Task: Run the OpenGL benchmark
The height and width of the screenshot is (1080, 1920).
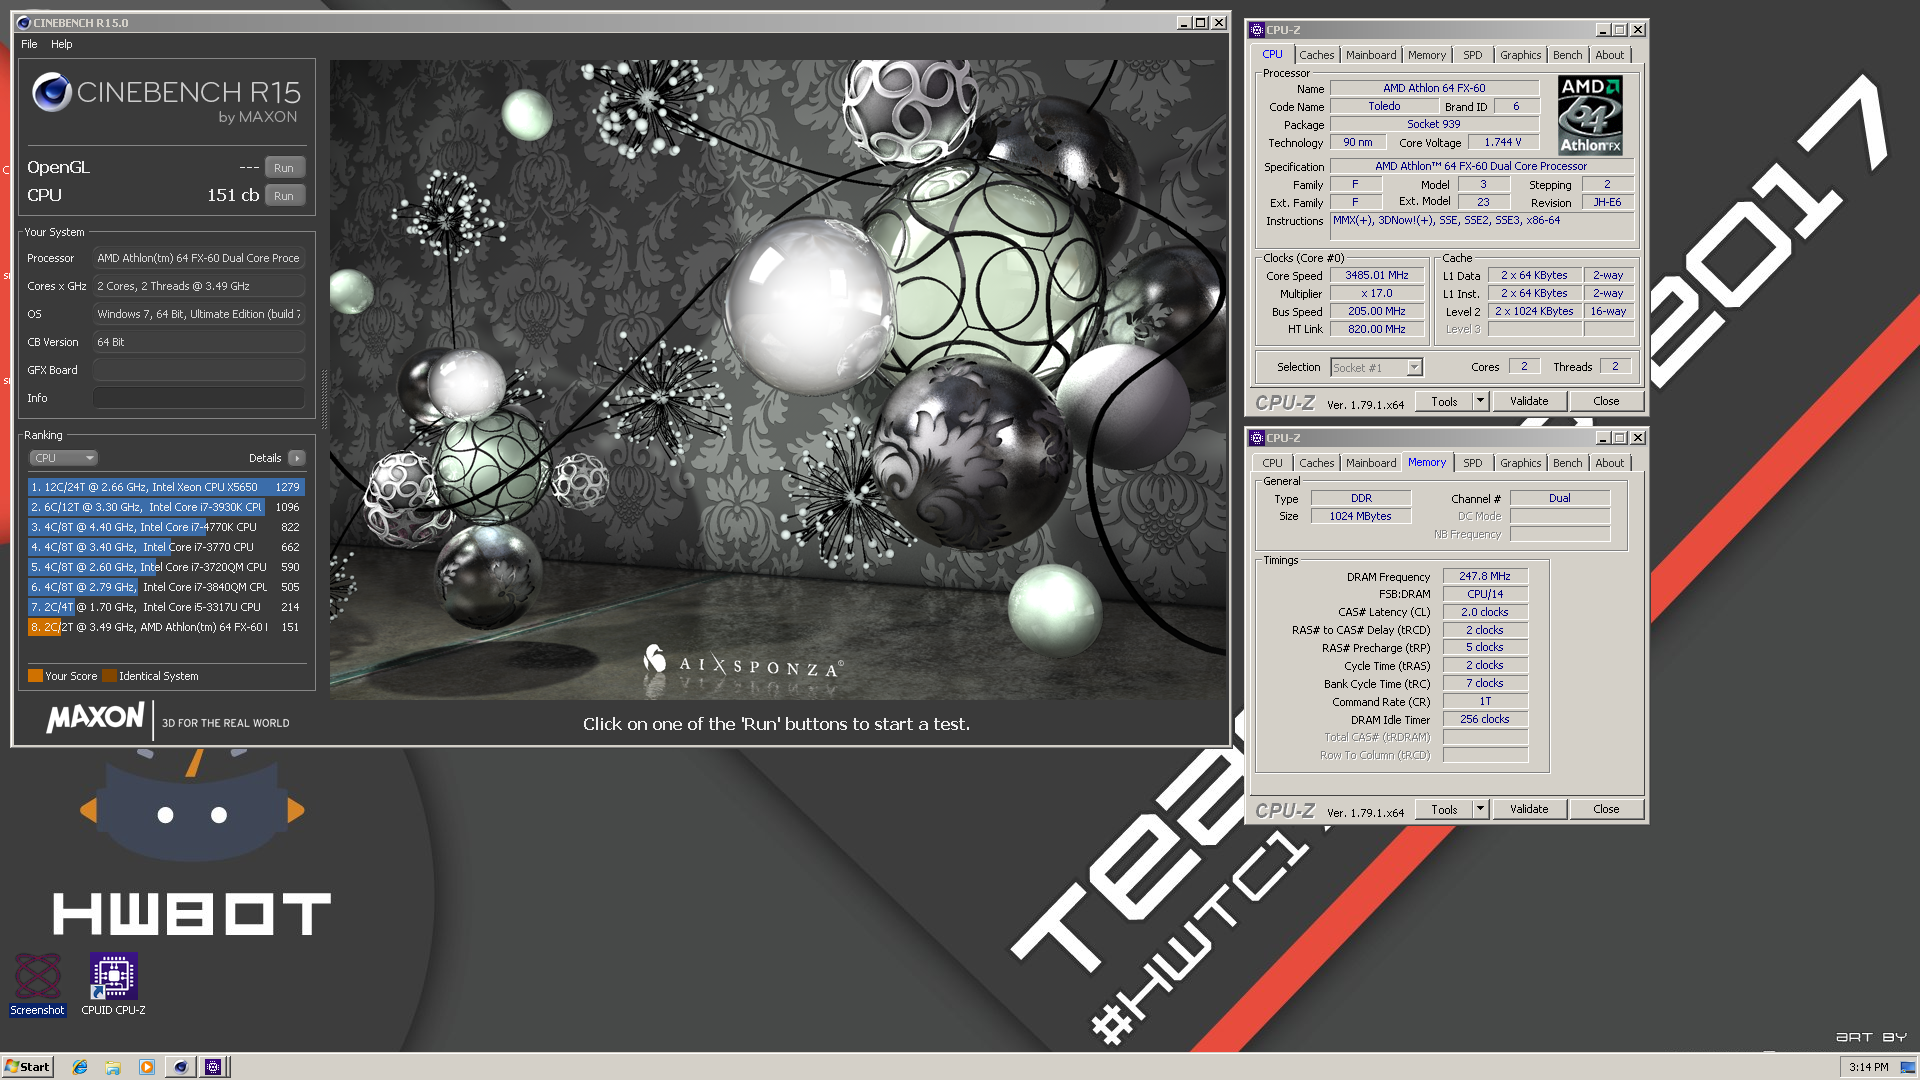Action: [x=284, y=168]
